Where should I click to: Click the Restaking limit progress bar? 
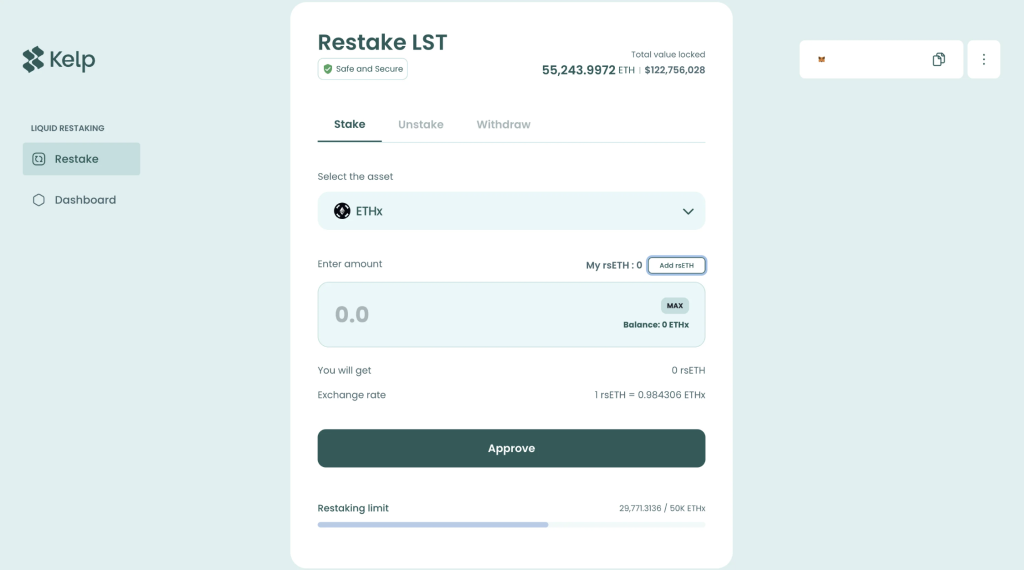(x=511, y=524)
